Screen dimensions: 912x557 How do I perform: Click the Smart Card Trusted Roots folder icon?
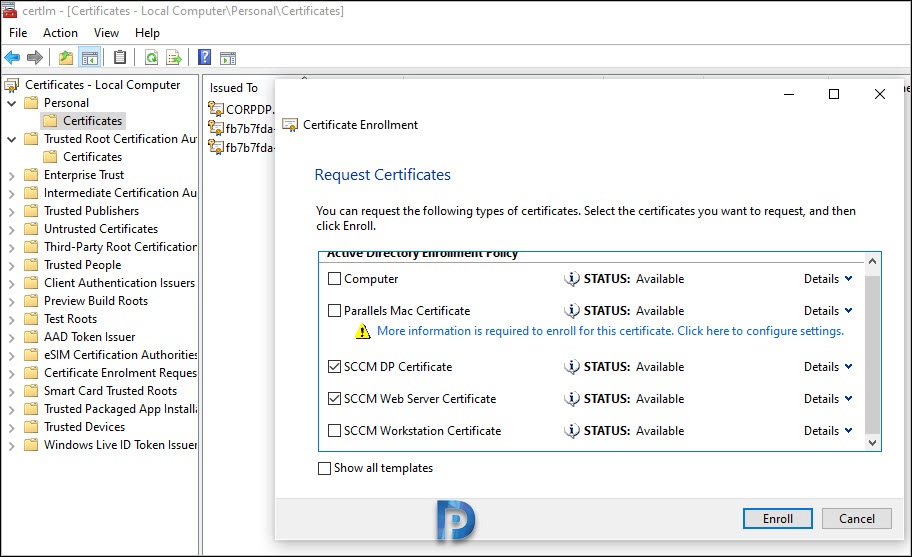point(31,391)
